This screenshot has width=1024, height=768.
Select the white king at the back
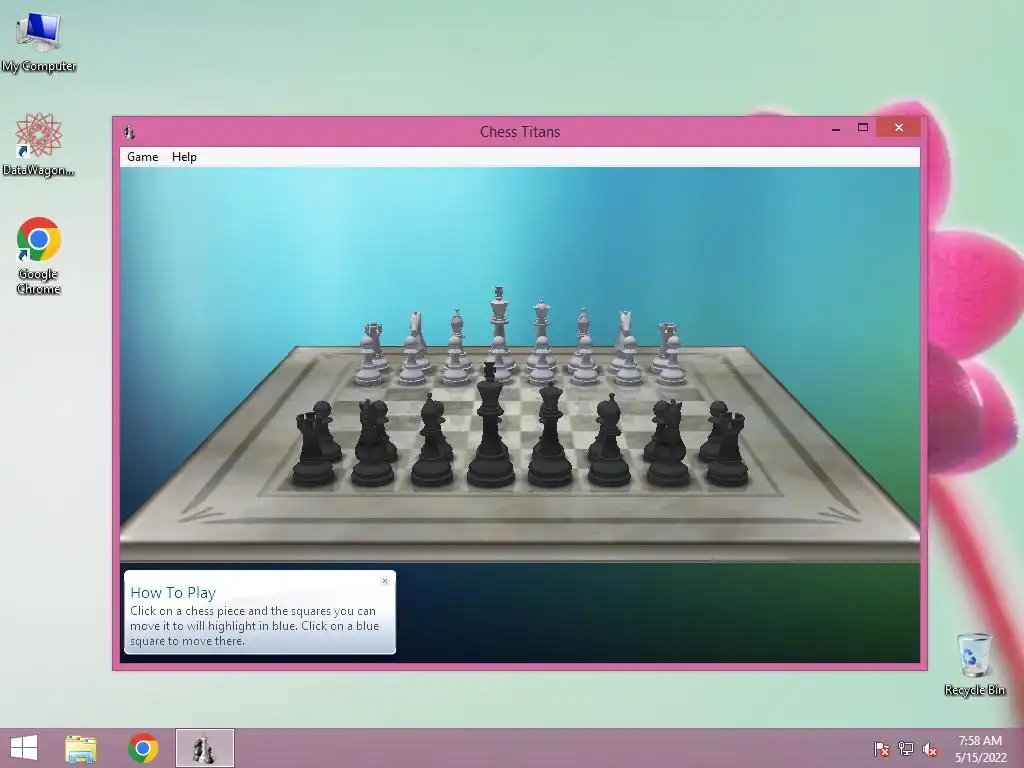coord(499,313)
